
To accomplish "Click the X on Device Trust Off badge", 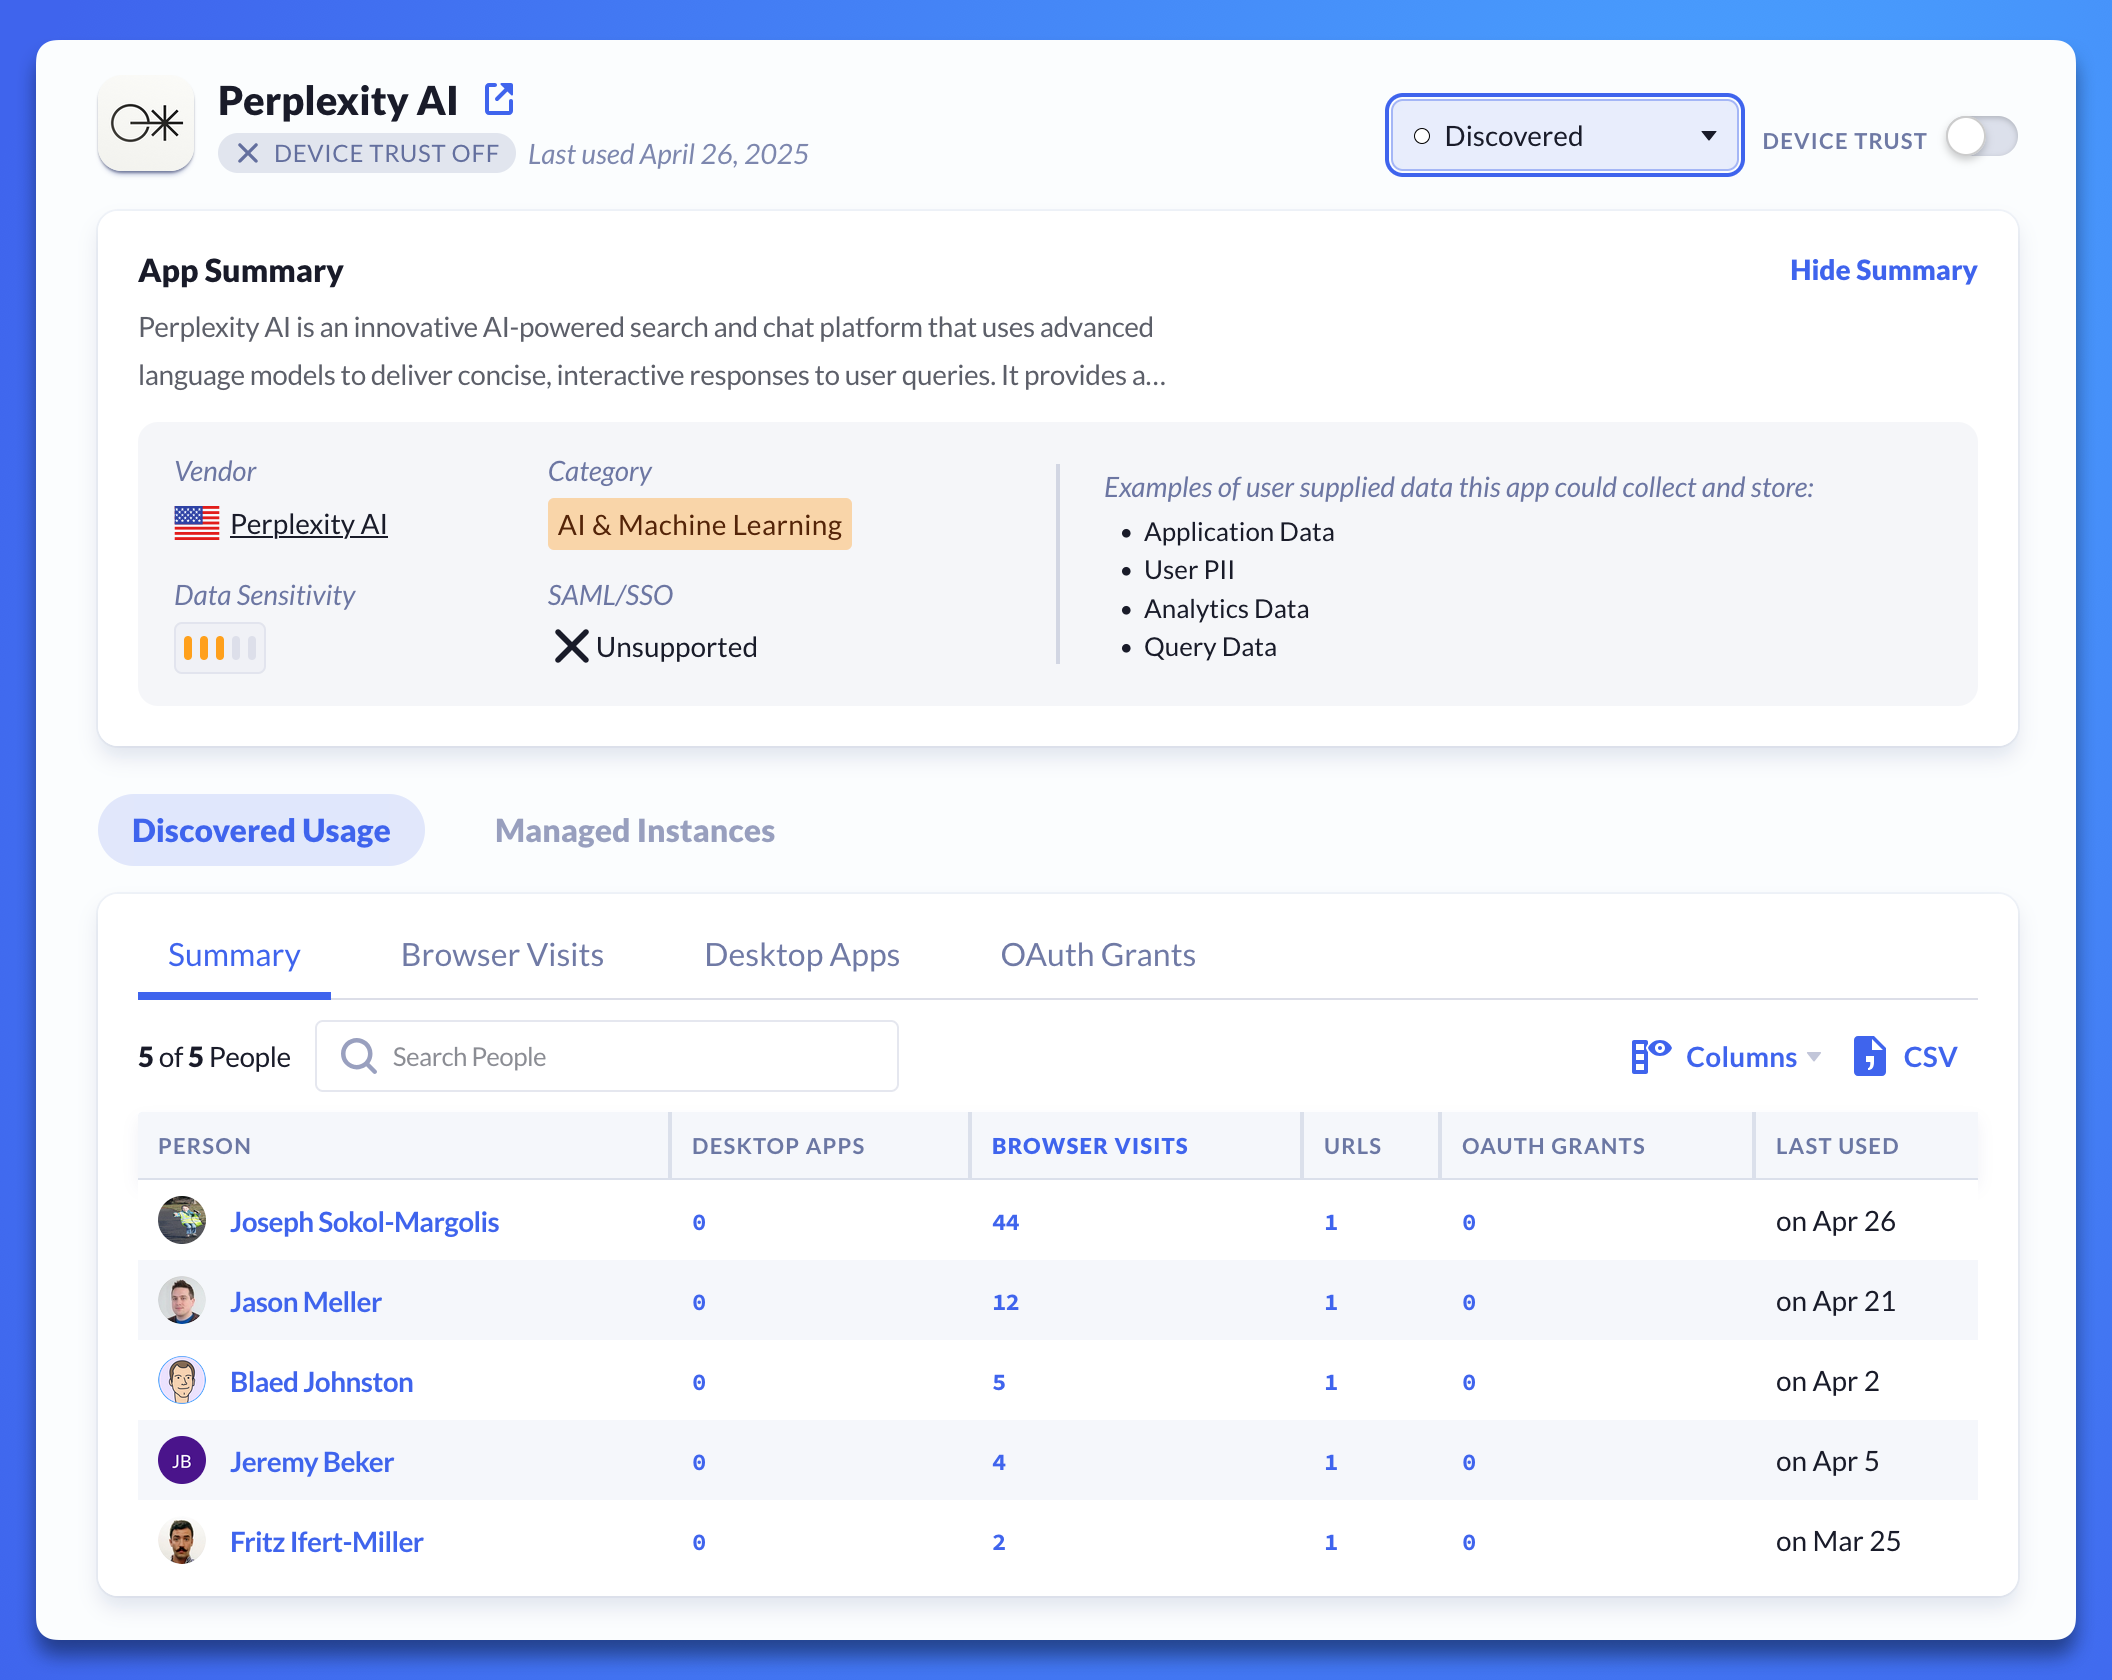I will [248, 154].
